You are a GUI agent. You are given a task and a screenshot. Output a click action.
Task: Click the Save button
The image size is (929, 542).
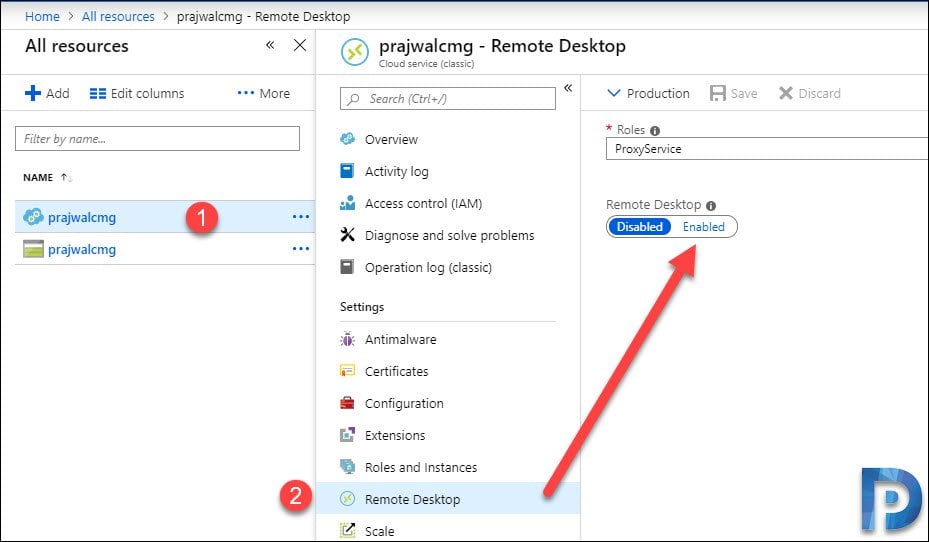coord(733,93)
